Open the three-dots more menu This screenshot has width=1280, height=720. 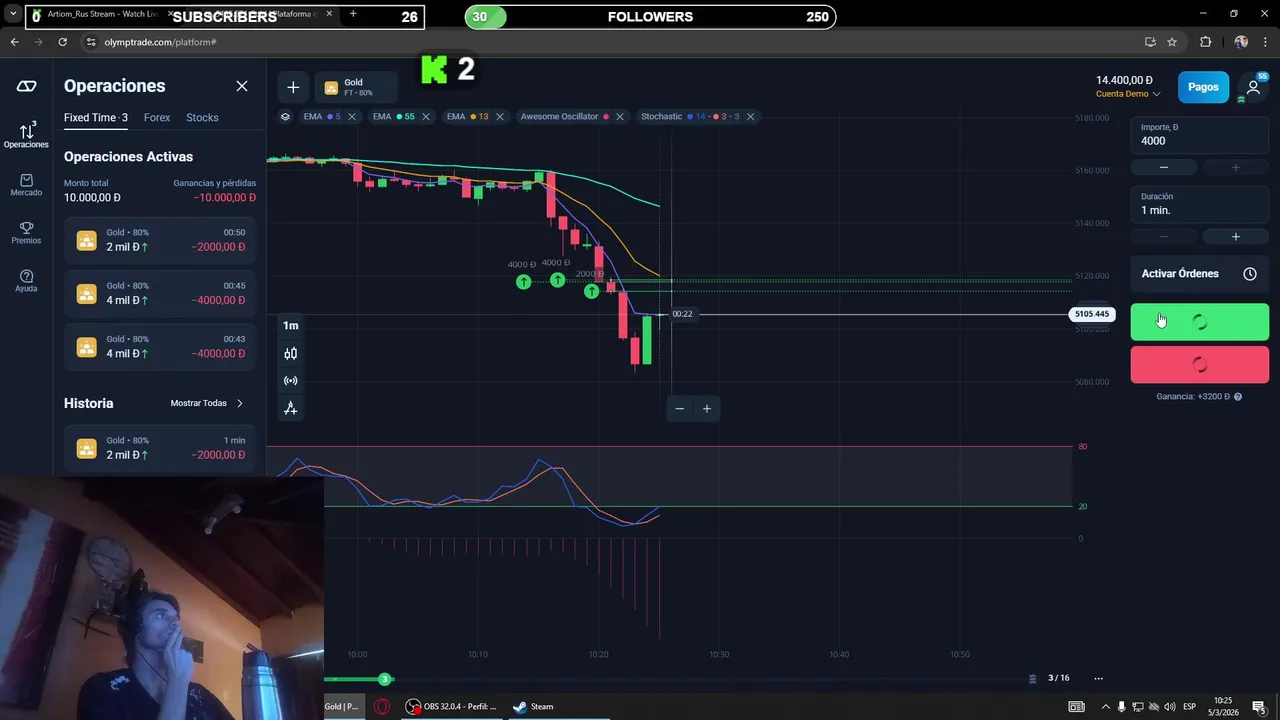1098,678
